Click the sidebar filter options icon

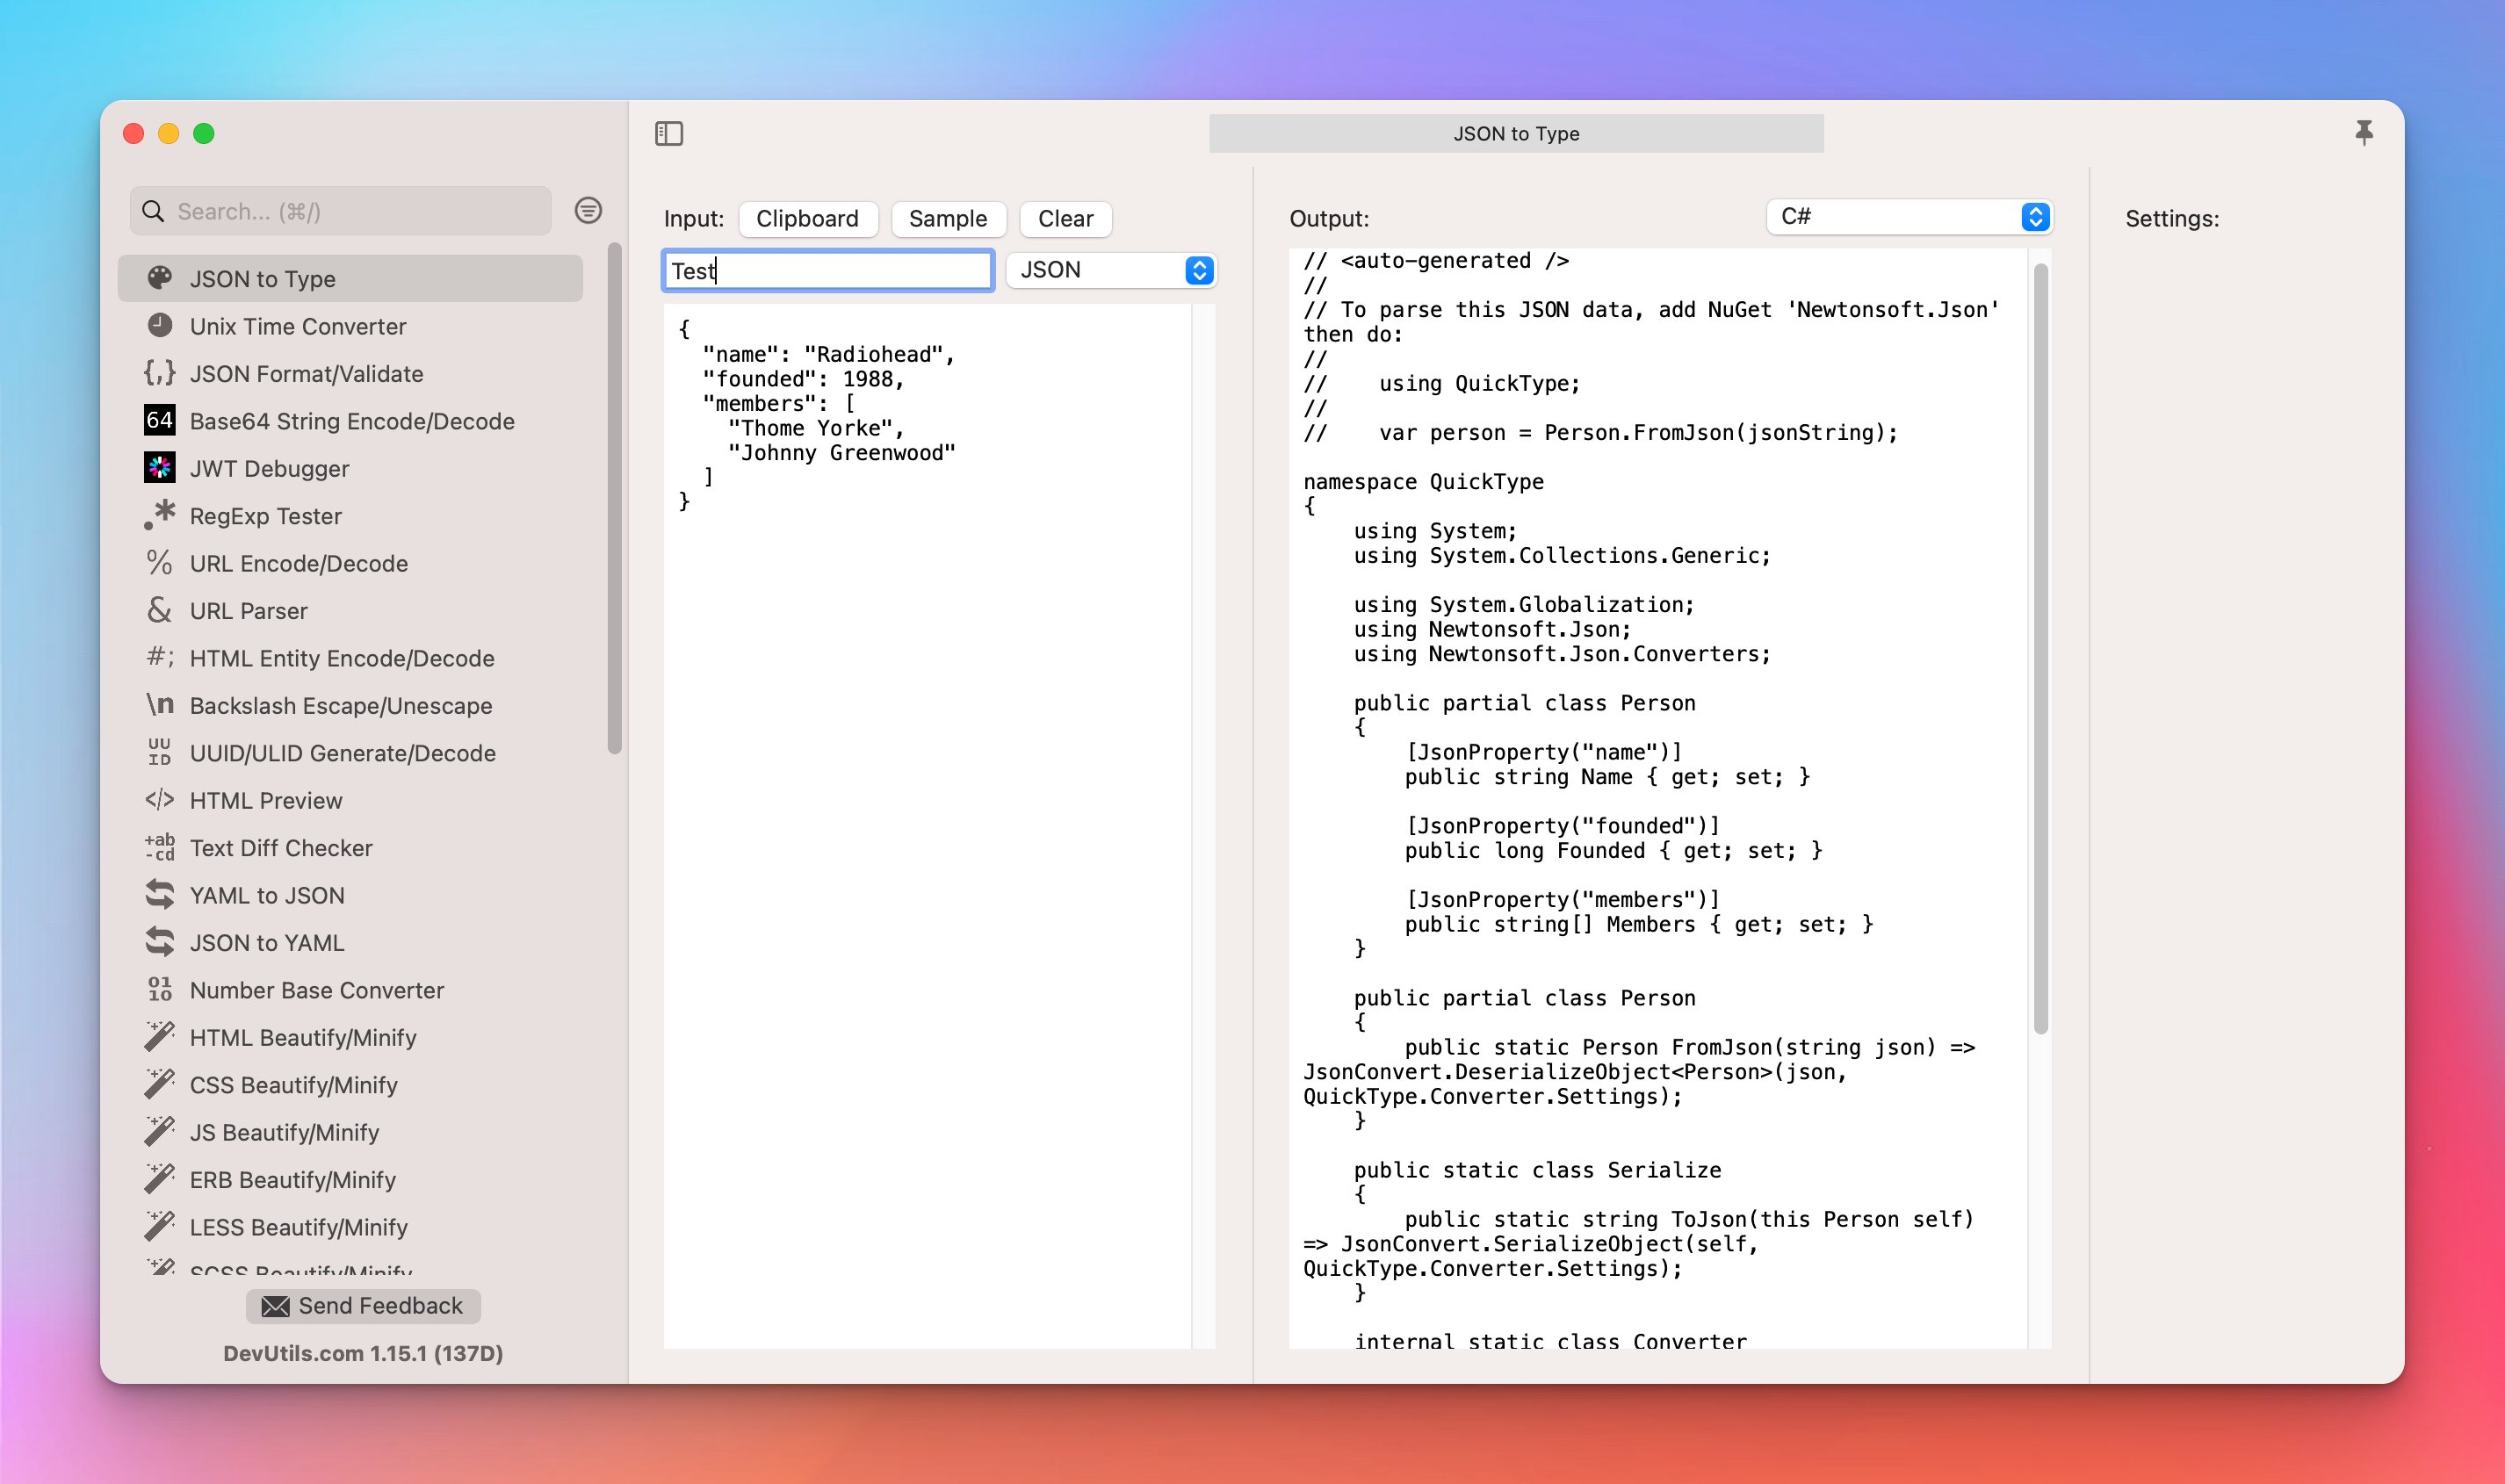[x=588, y=210]
